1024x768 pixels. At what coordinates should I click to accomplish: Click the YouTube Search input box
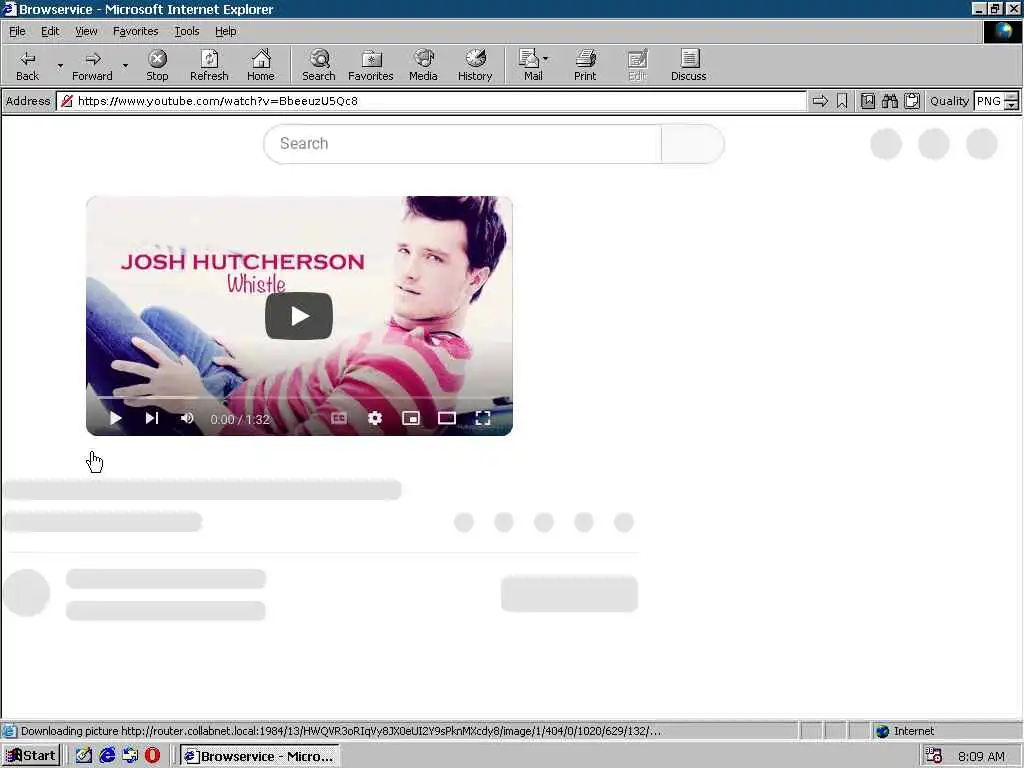pyautogui.click(x=462, y=144)
